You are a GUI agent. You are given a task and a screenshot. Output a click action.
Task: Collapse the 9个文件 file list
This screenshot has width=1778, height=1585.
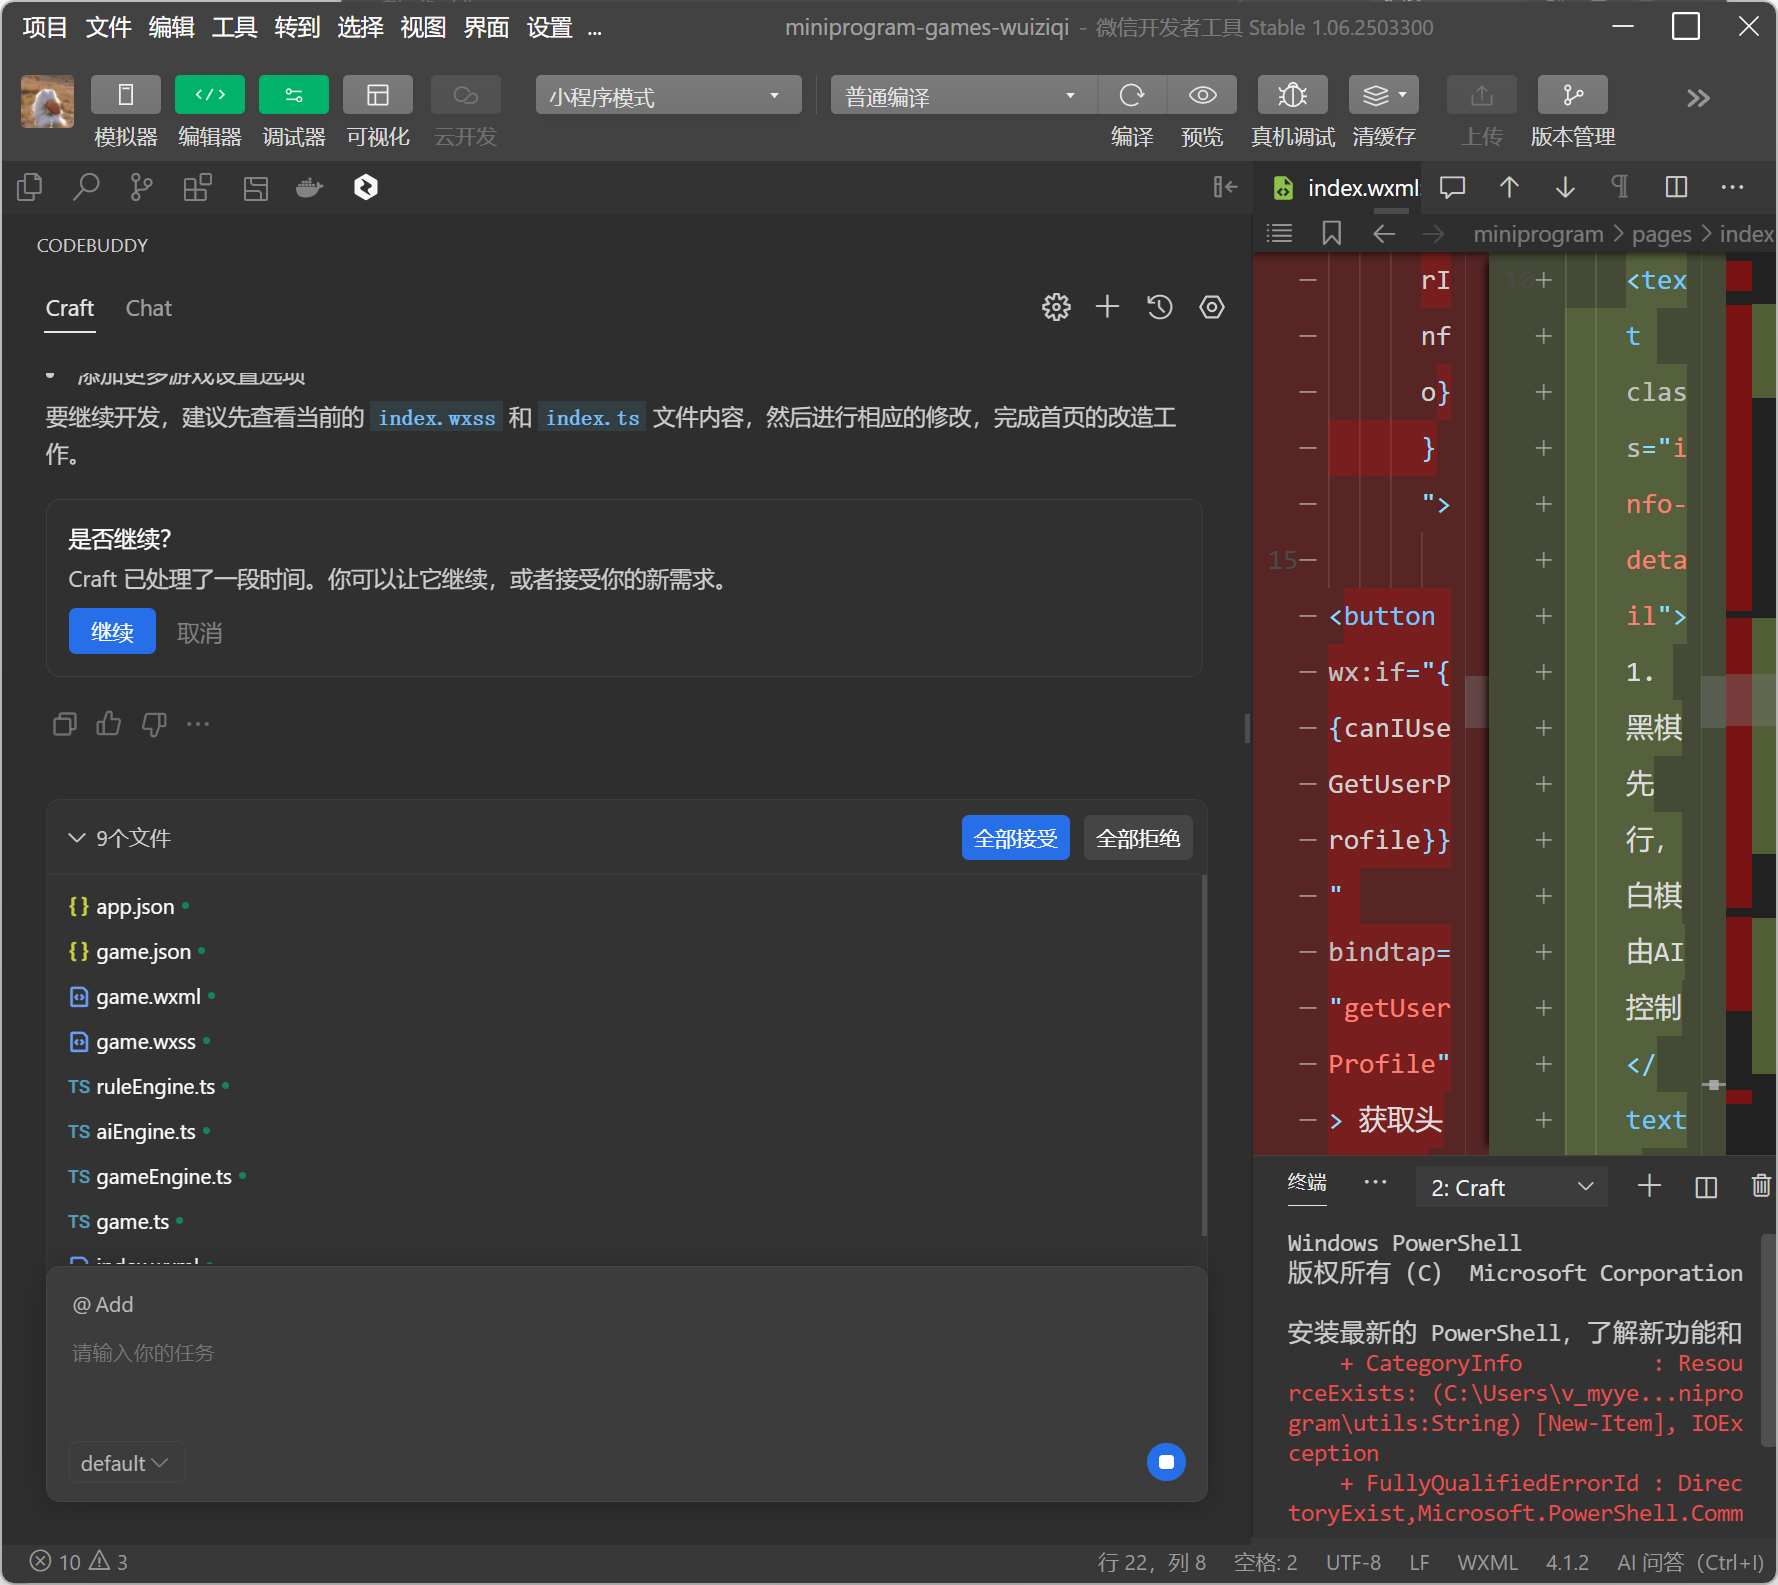click(77, 838)
